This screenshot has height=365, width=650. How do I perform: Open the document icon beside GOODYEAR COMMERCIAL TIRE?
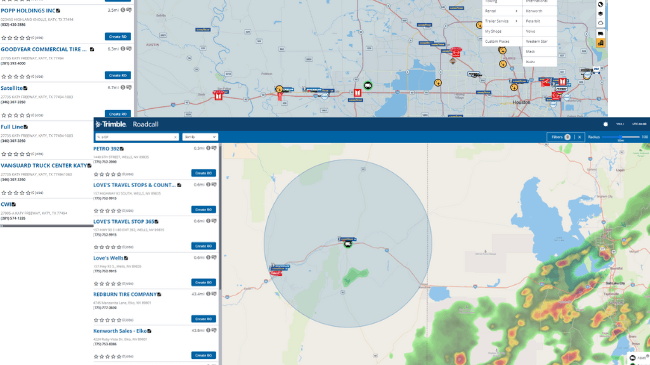pos(92,49)
